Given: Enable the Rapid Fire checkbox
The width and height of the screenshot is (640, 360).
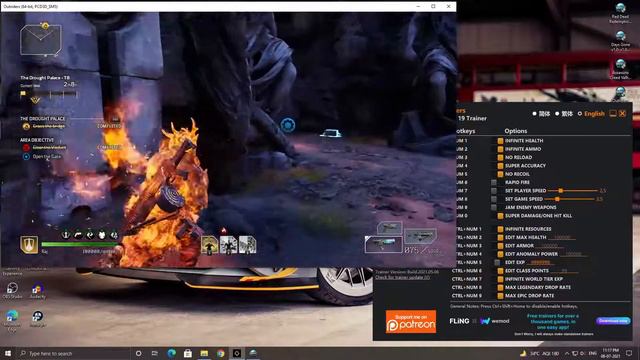Looking at the screenshot, I should tap(494, 182).
